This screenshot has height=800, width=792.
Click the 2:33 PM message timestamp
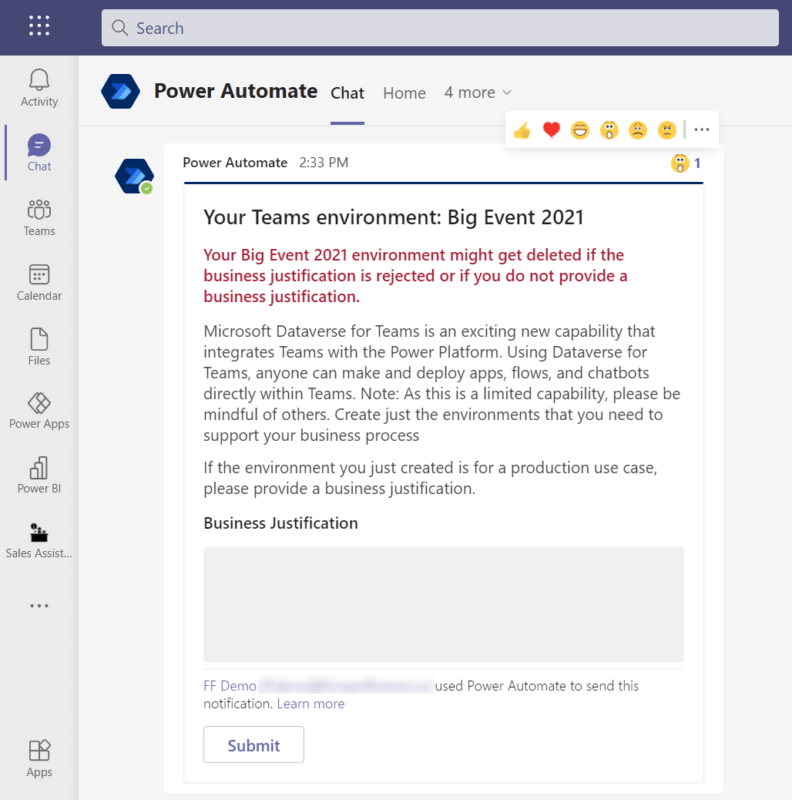point(324,162)
